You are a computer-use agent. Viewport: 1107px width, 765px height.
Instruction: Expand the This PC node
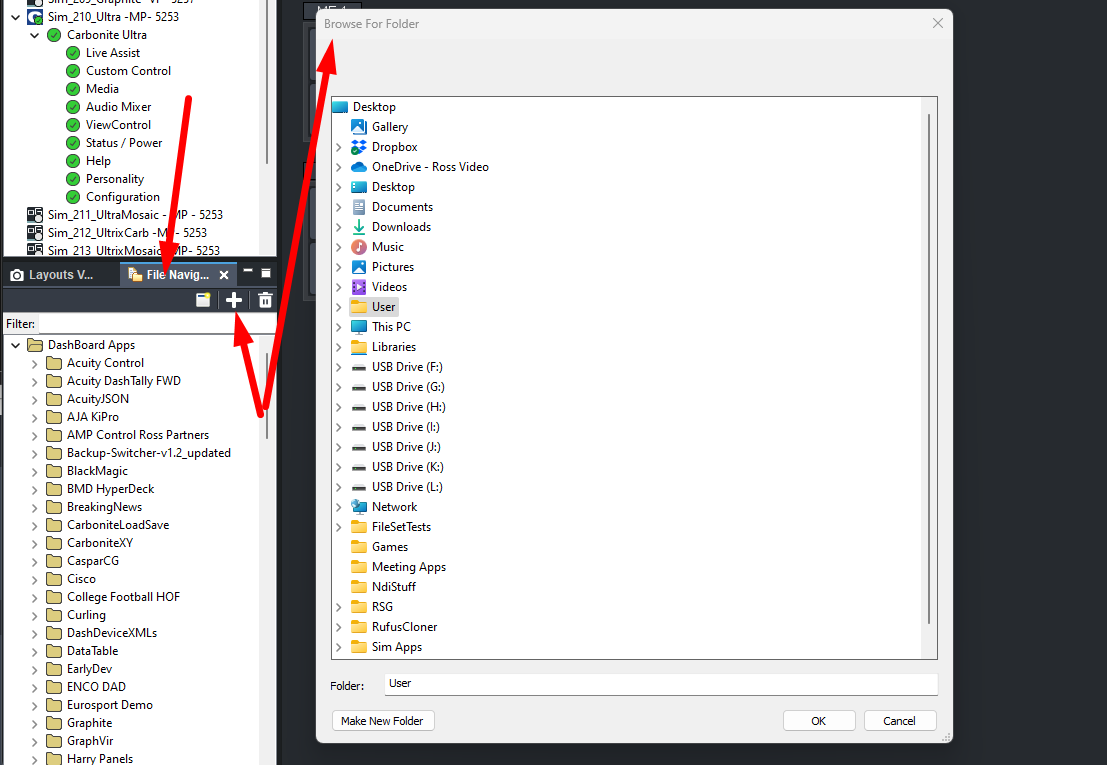[x=339, y=327]
